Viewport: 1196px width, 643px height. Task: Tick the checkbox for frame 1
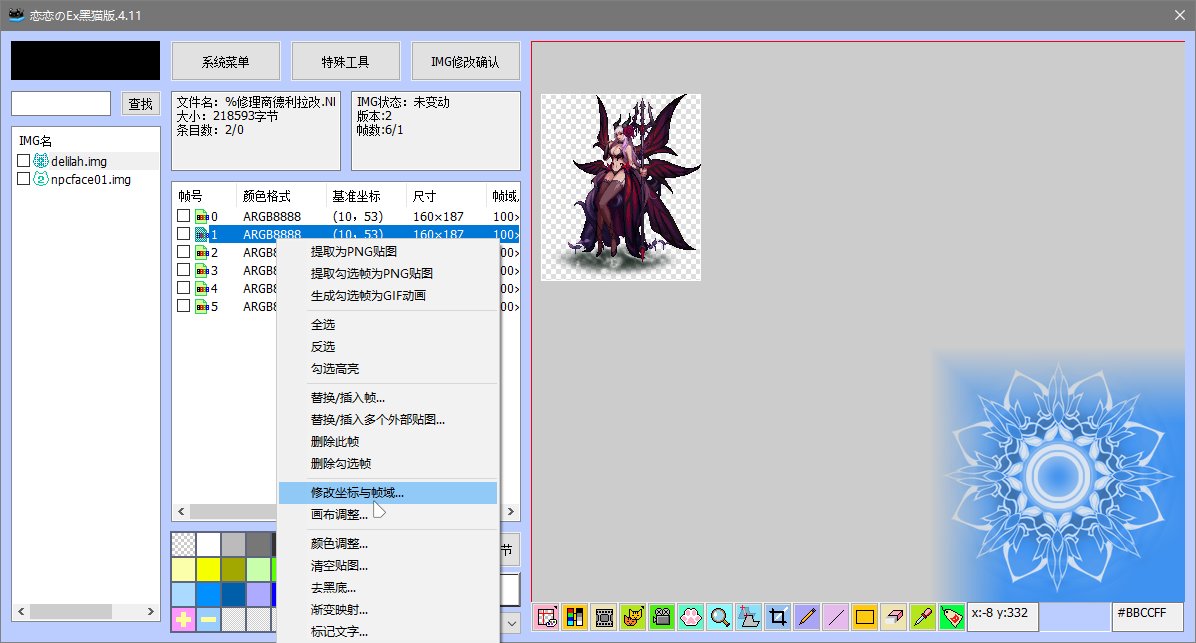point(183,233)
